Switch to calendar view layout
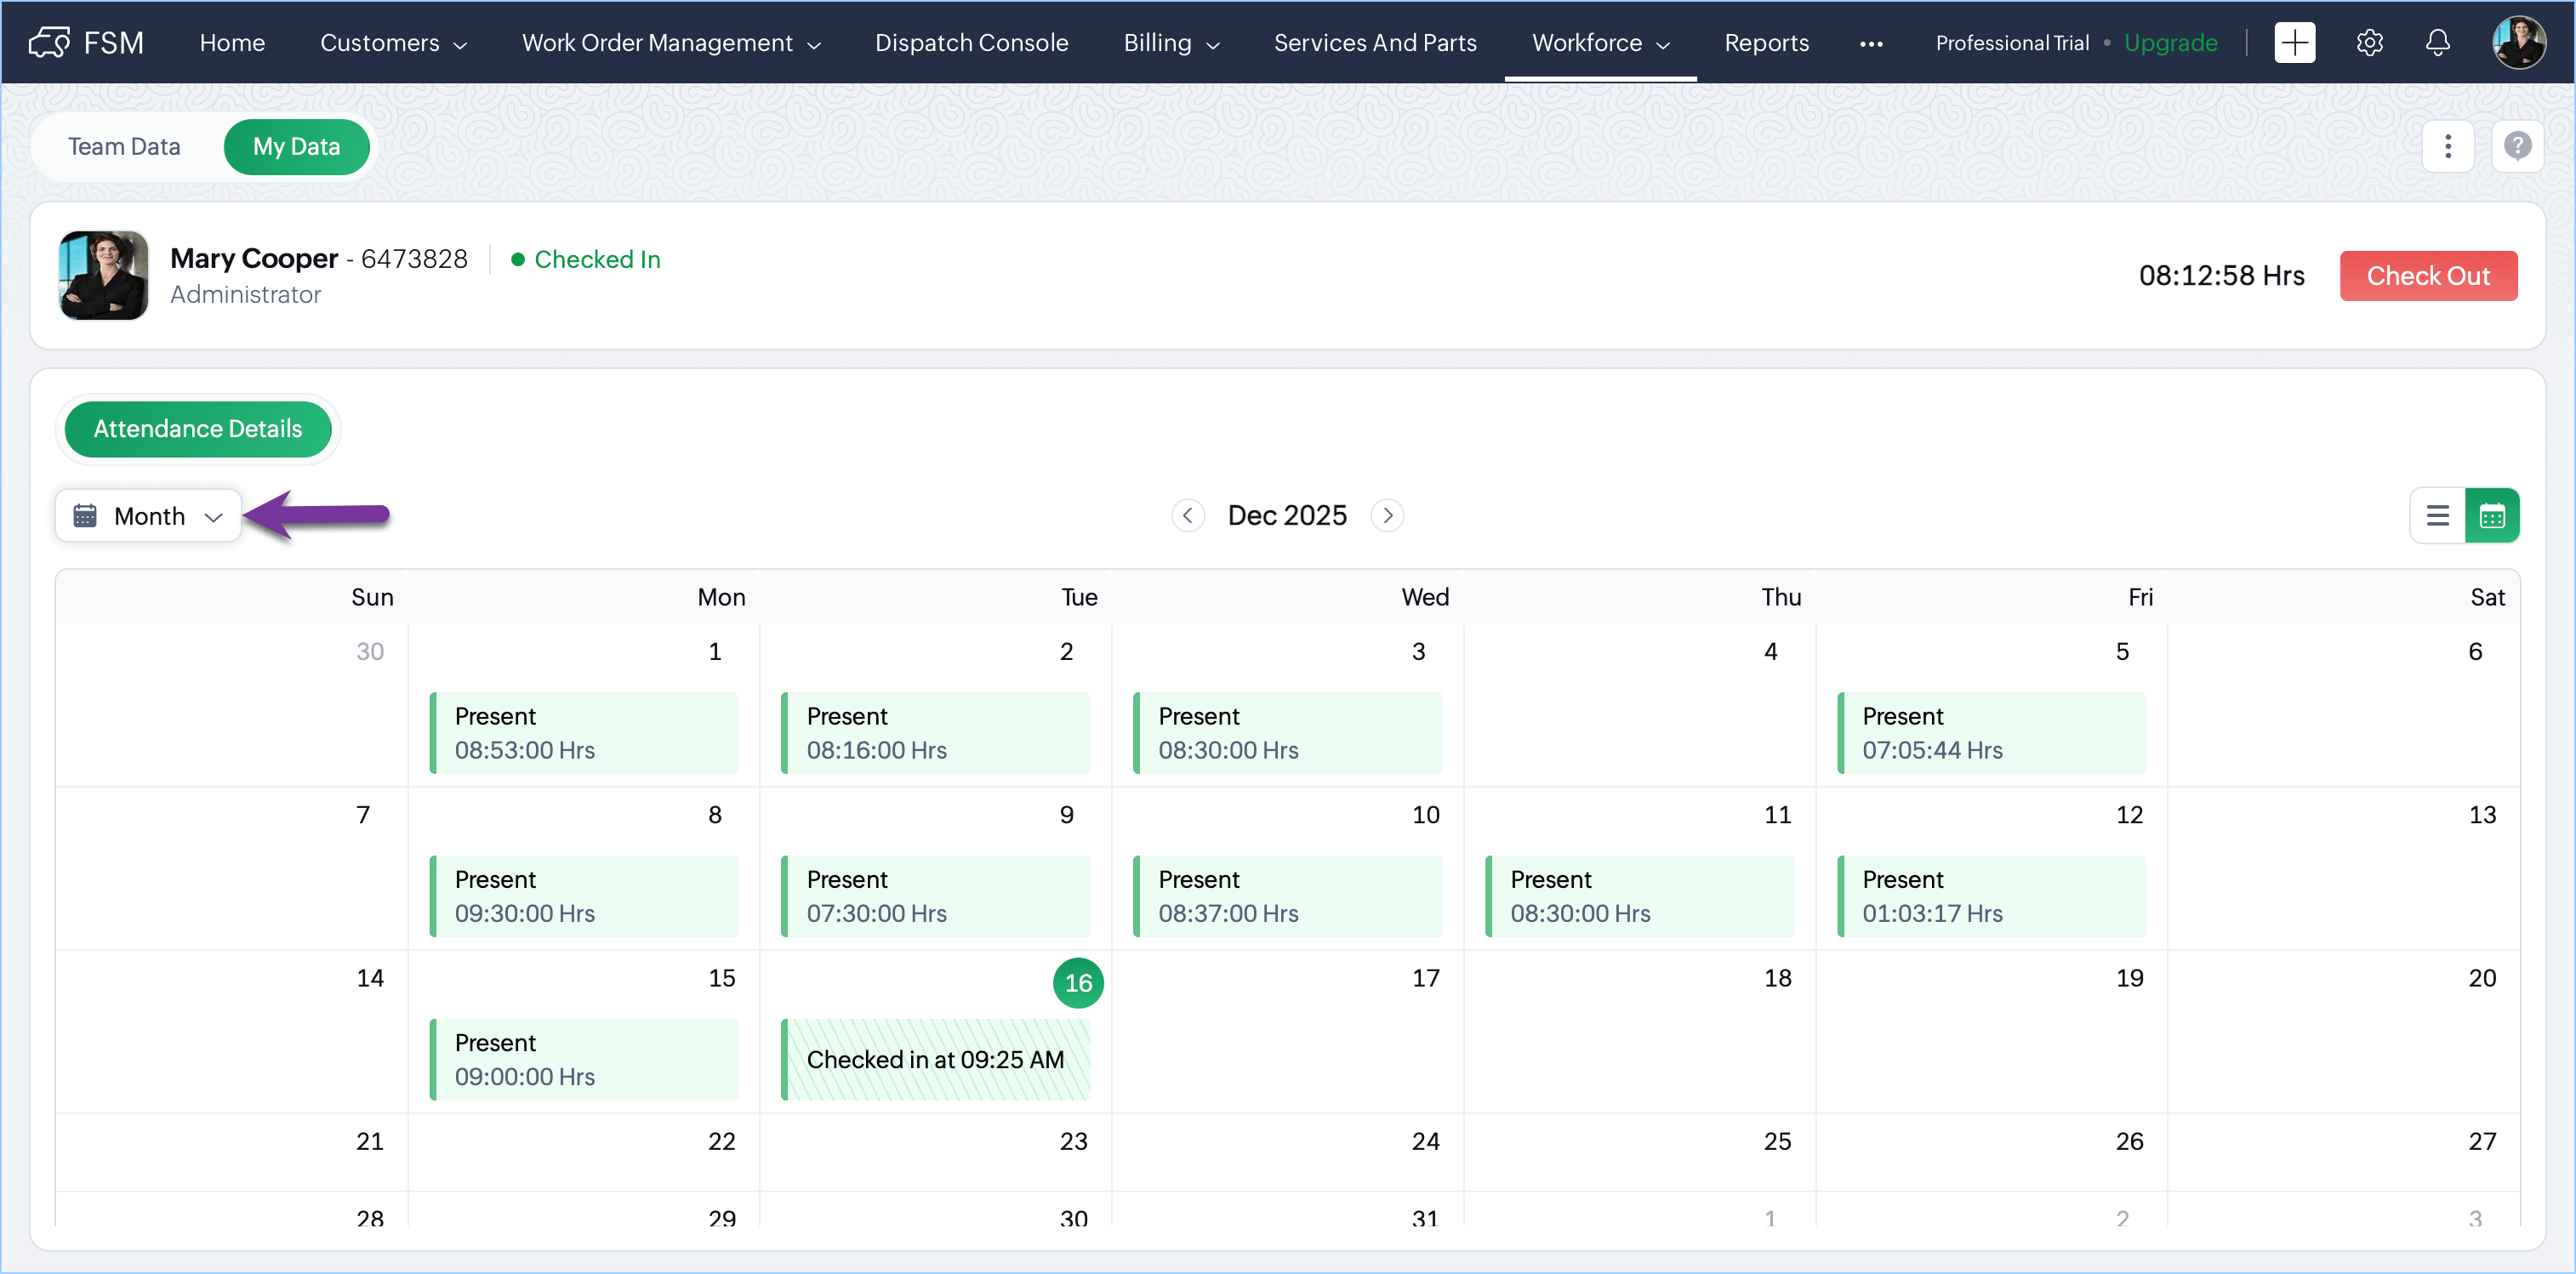This screenshot has height=1274, width=2576. click(x=2492, y=515)
